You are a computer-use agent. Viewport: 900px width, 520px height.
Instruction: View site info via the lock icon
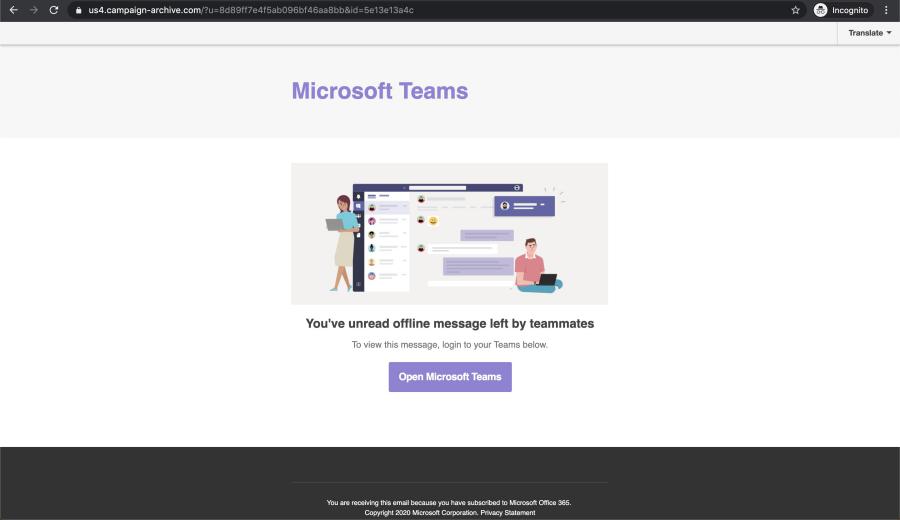click(x=79, y=10)
